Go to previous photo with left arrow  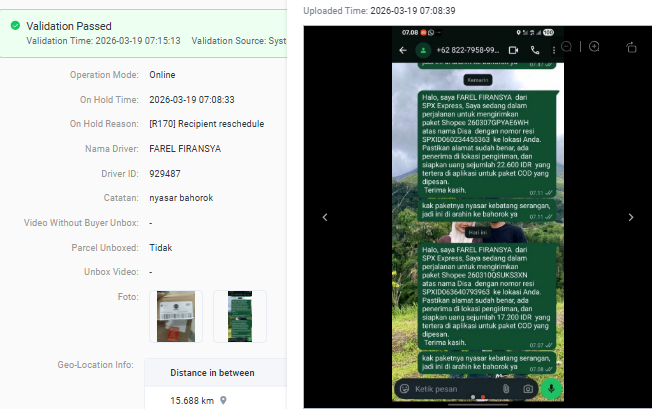click(325, 217)
